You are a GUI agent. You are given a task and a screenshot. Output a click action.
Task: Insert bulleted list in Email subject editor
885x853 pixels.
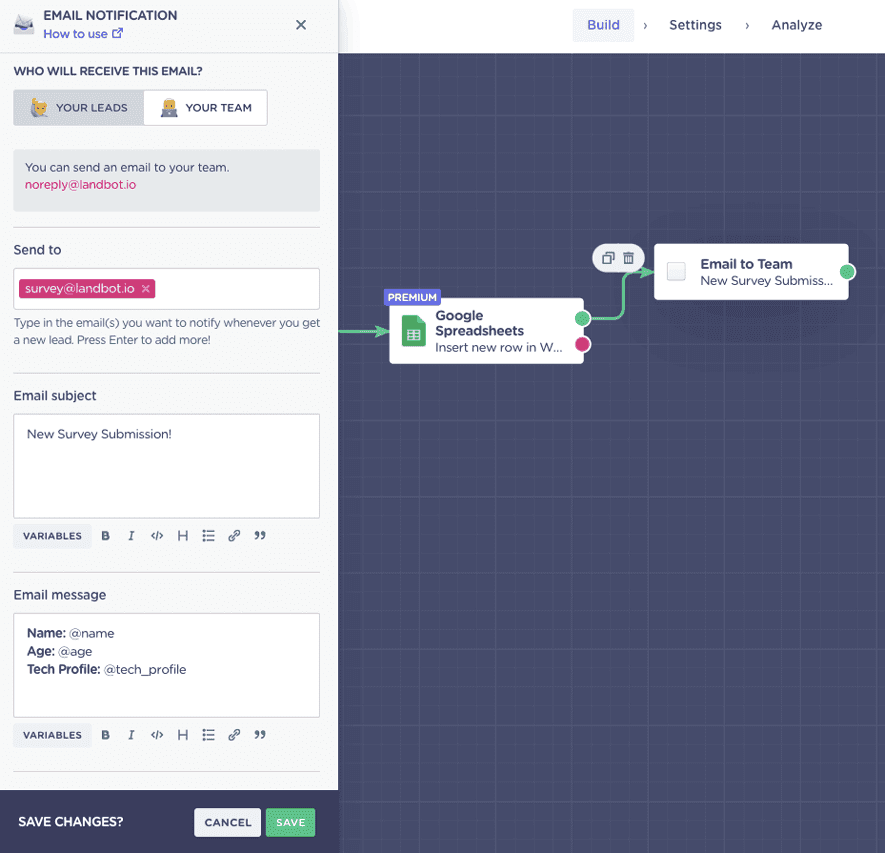tap(208, 535)
